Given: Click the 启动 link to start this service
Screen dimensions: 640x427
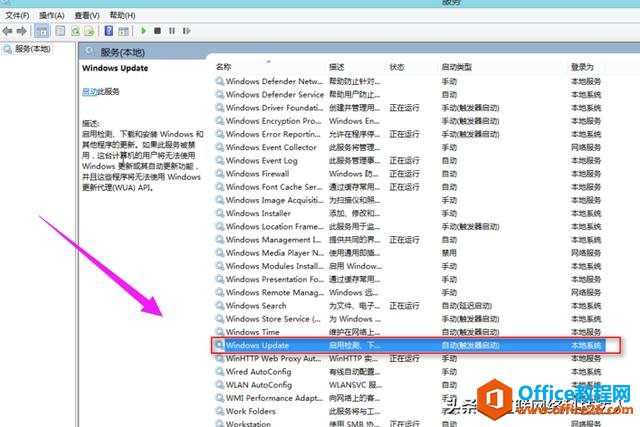Looking at the screenshot, I should coord(89,91).
